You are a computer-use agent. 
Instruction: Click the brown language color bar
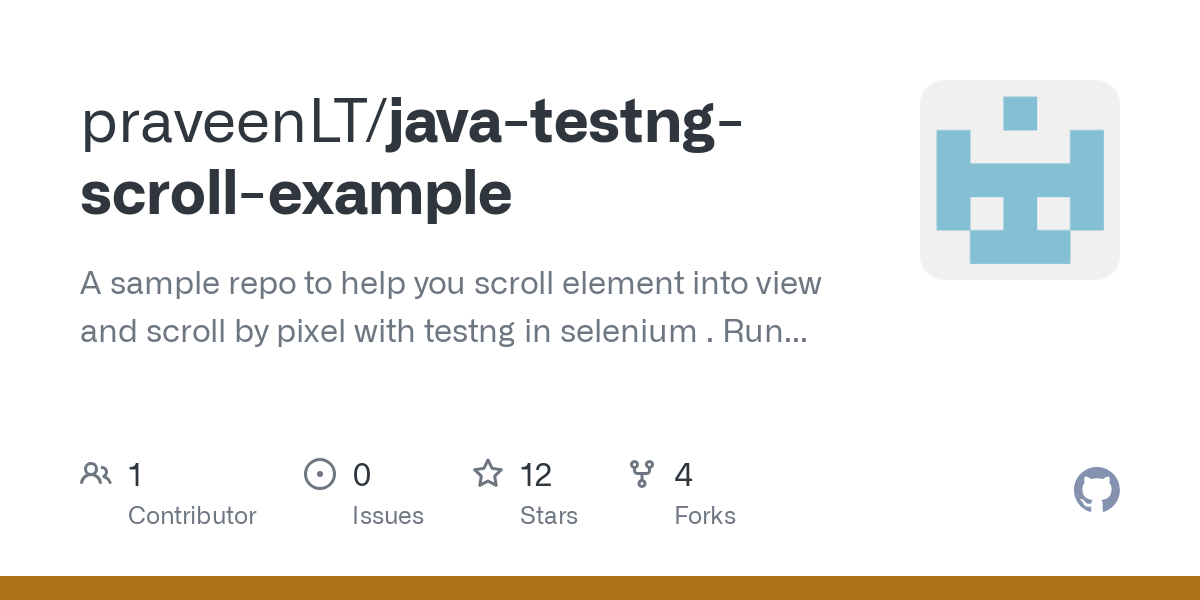point(600,588)
